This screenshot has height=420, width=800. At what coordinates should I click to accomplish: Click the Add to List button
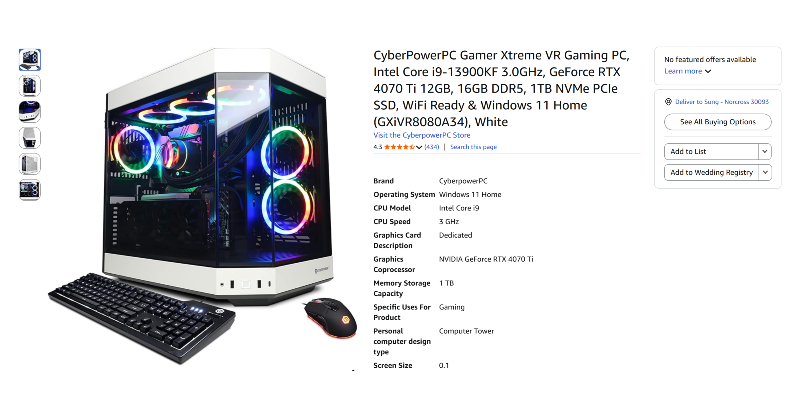711,152
